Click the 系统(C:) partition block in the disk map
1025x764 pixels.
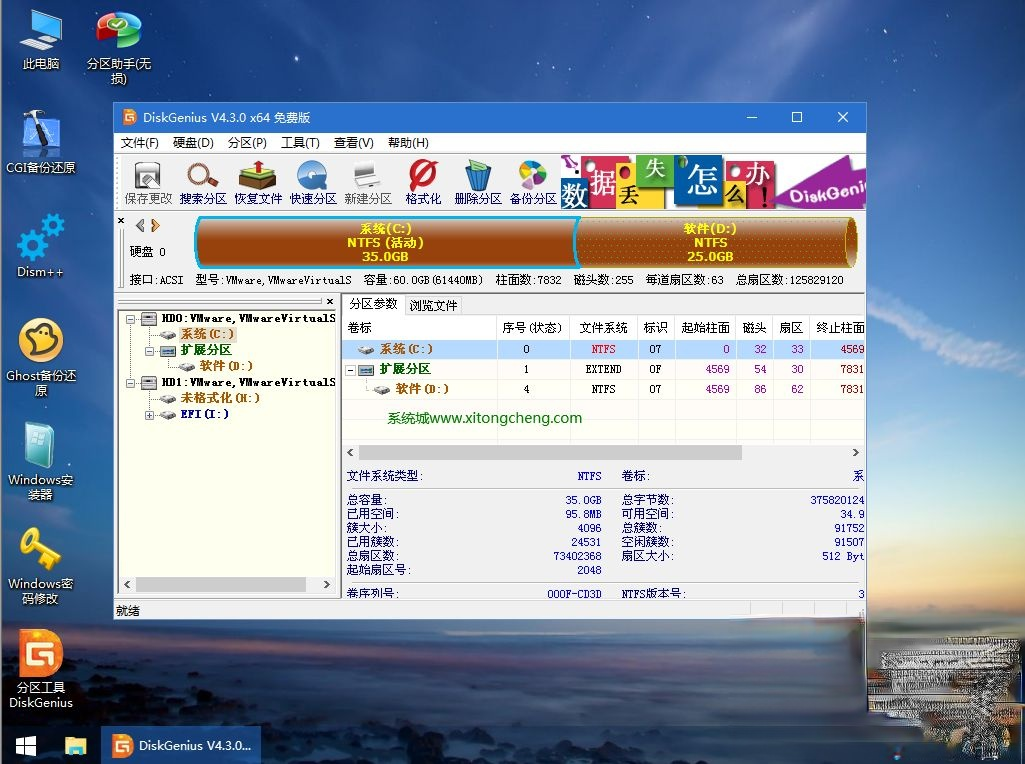(383, 242)
